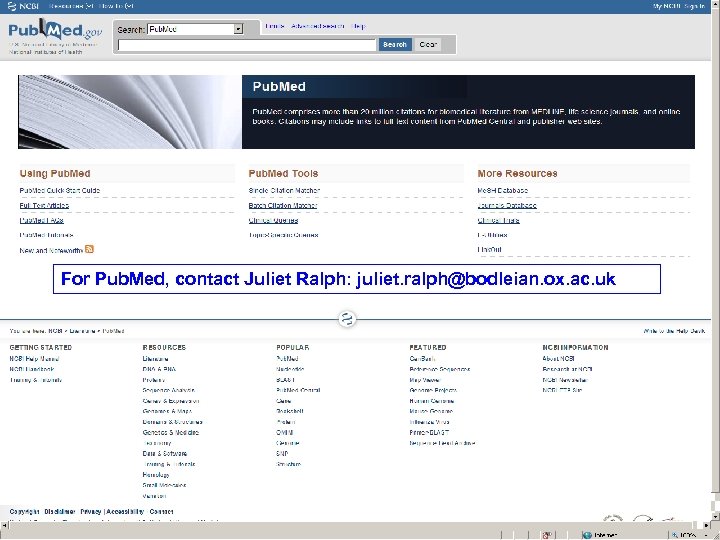
Task: Open the Copyright link in the footer
Action: (24, 512)
